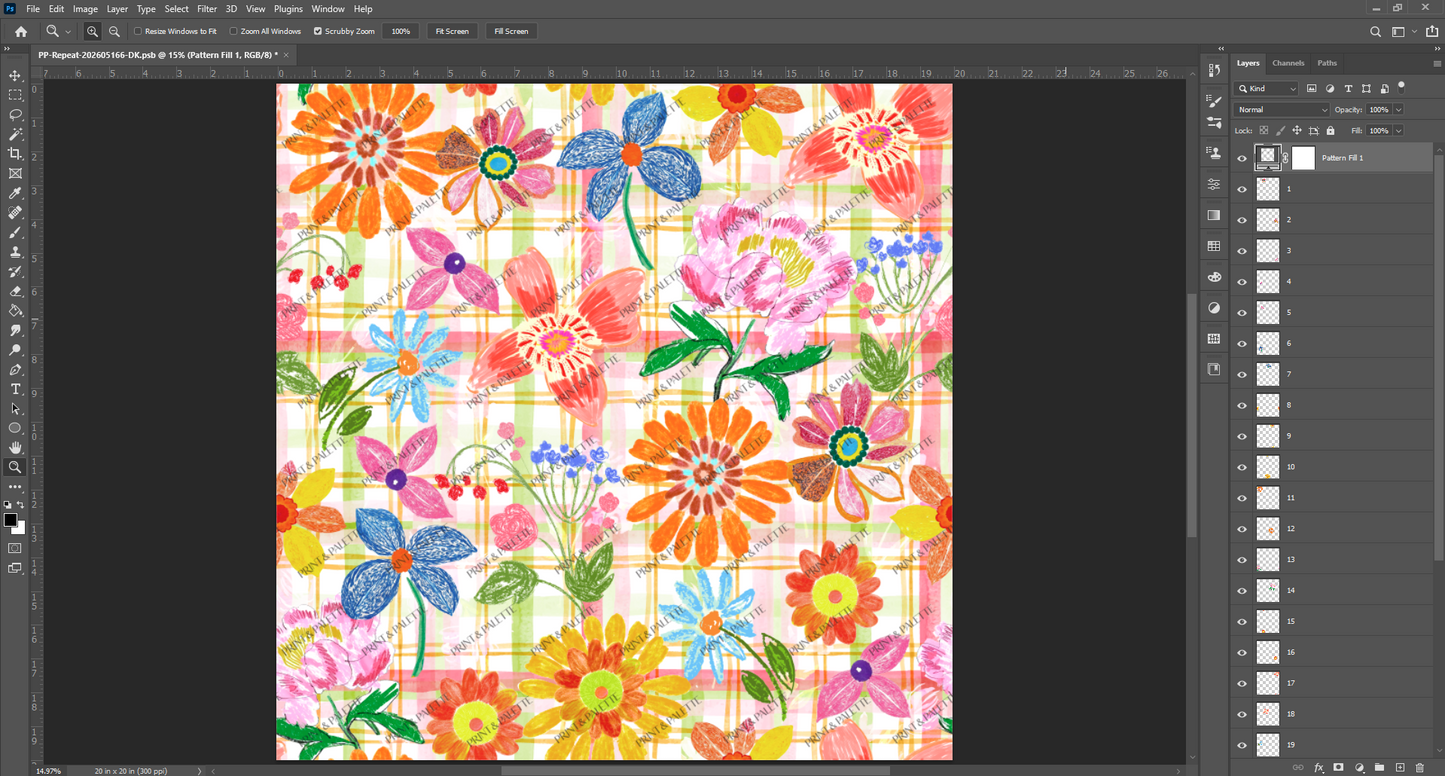Enable Zoom All Windows checkbox
Viewport: 1445px width, 776px height.
234,31
